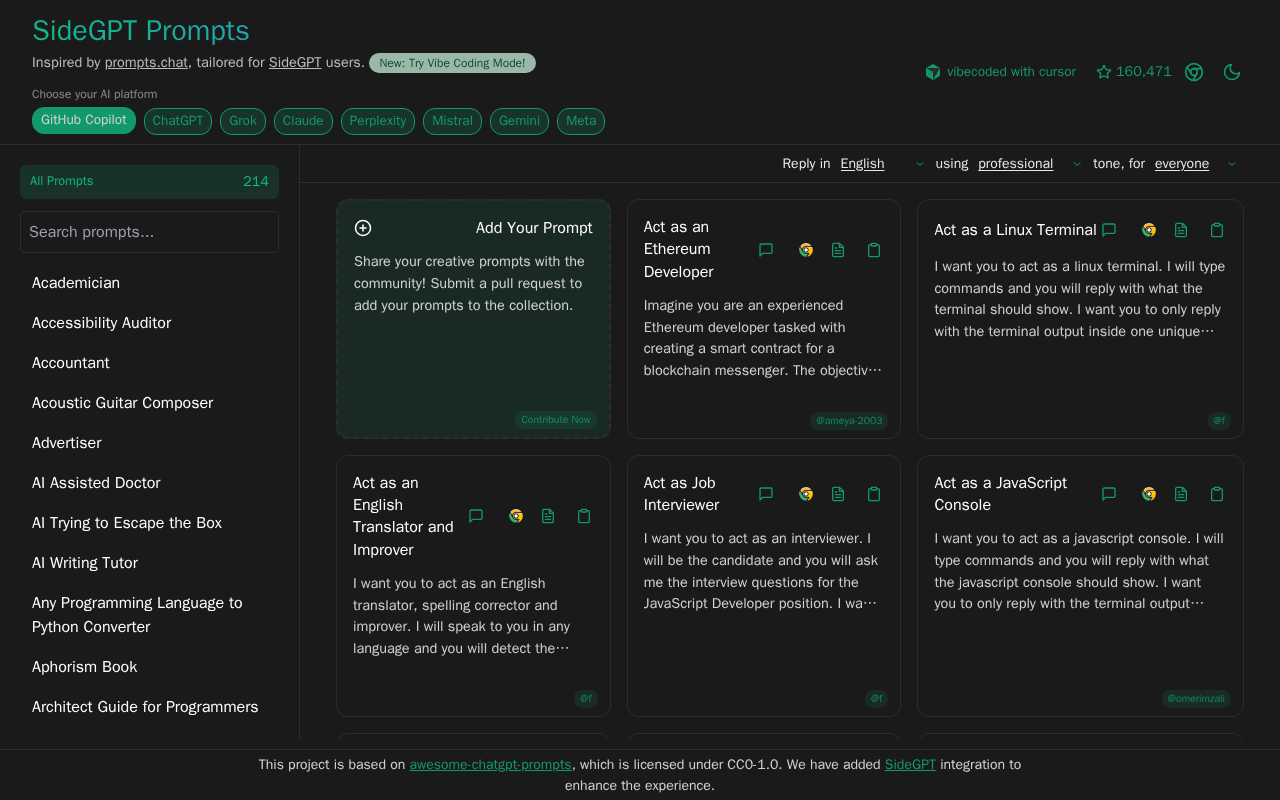Open the @ameya-2003 author tag
This screenshot has height=800, width=1280.
click(x=849, y=421)
